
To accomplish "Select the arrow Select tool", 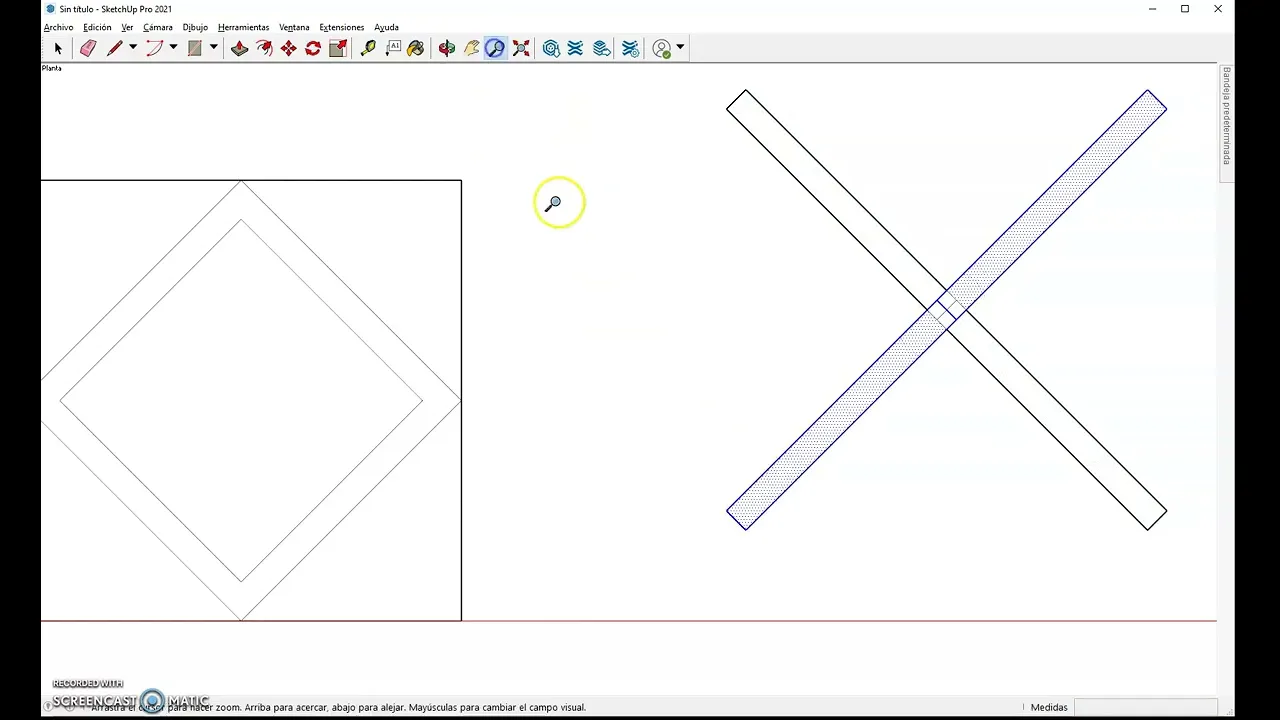I will tap(58, 48).
